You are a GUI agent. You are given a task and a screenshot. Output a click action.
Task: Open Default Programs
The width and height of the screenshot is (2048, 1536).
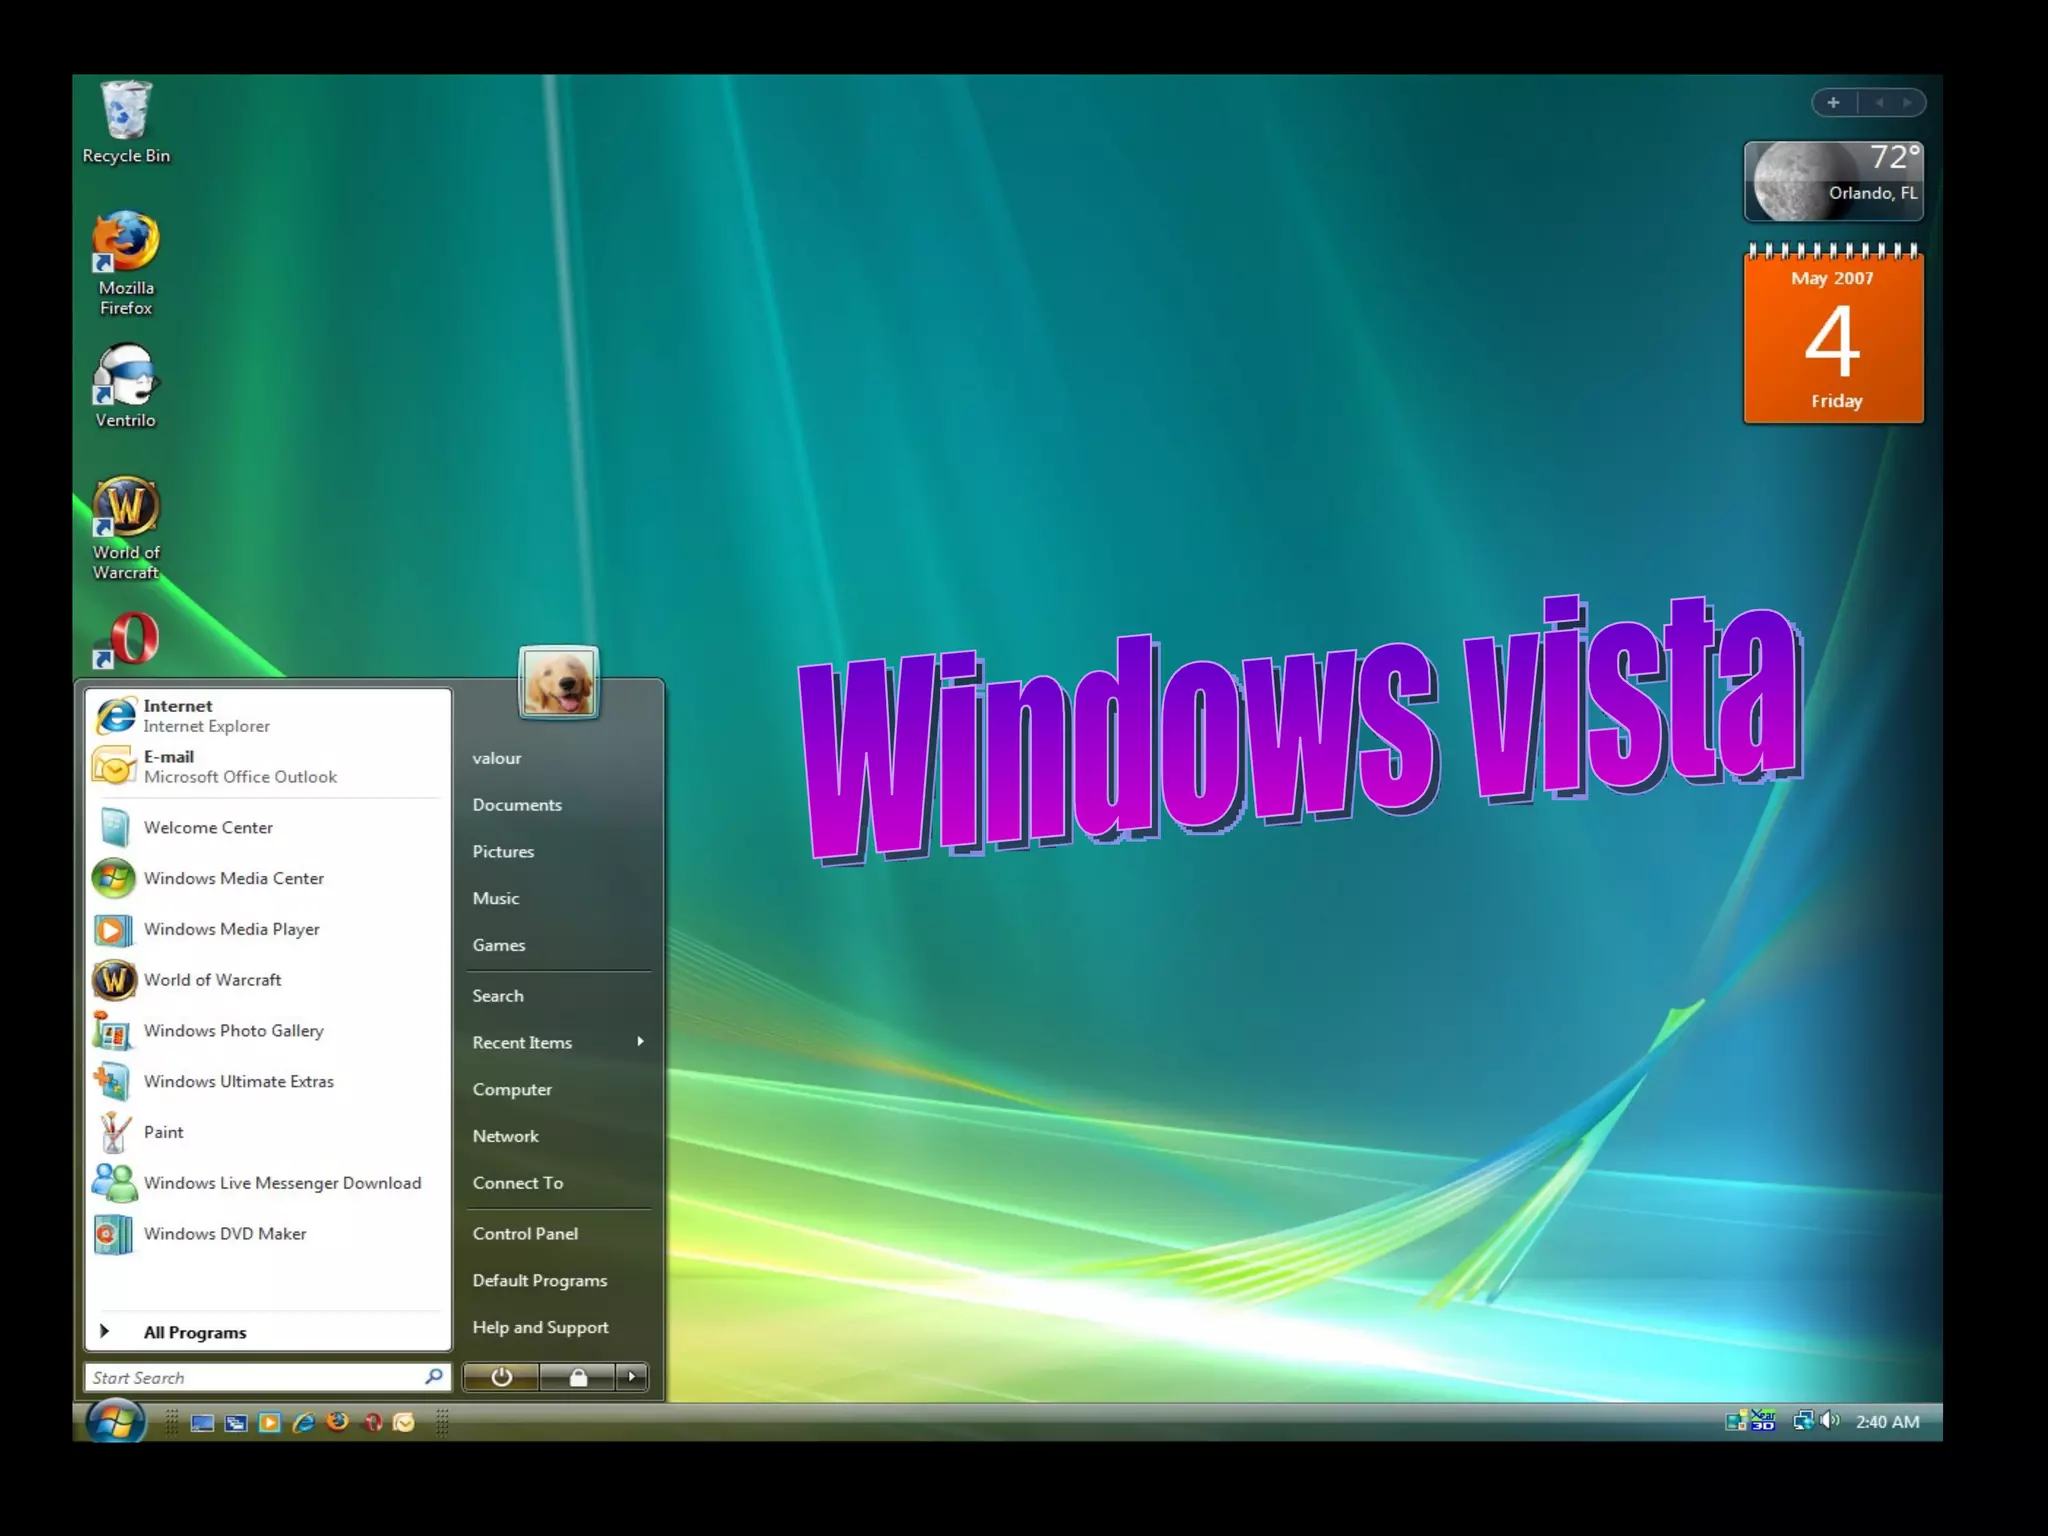[558, 1281]
